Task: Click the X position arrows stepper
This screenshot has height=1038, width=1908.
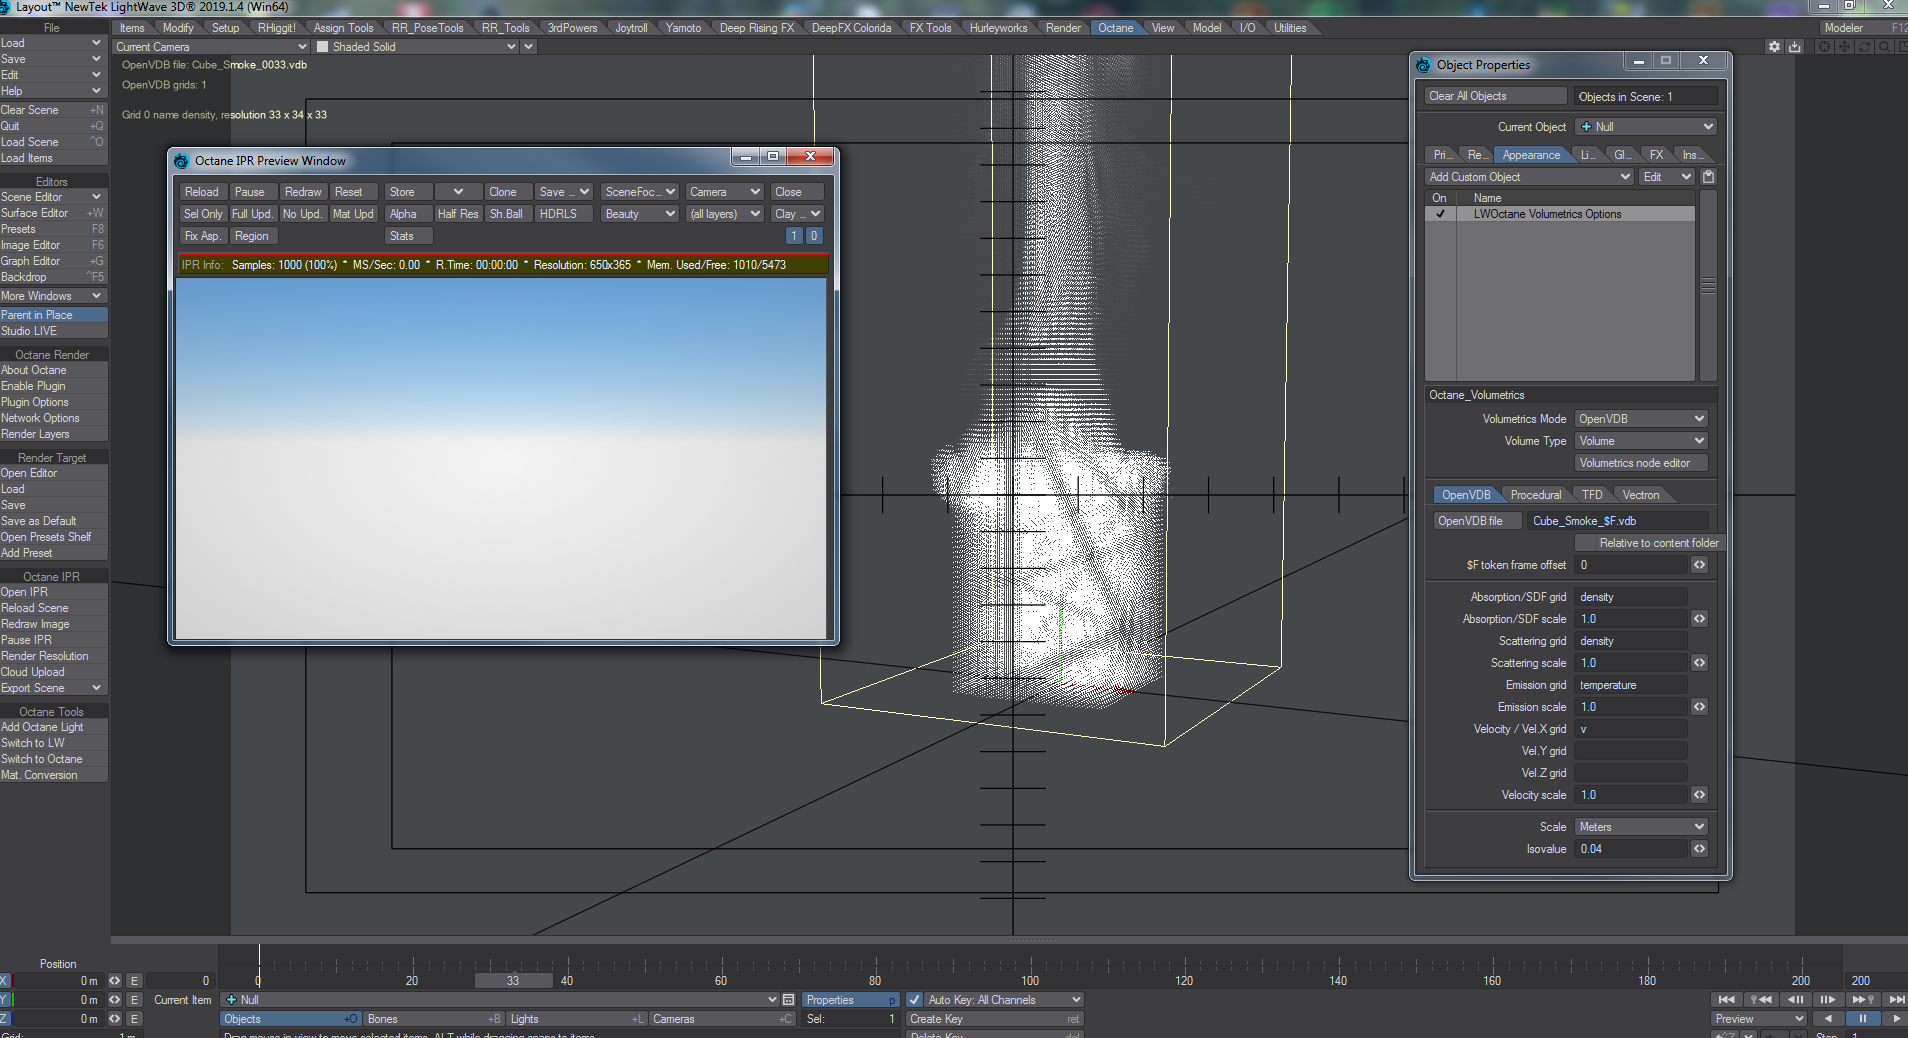Action: point(114,981)
